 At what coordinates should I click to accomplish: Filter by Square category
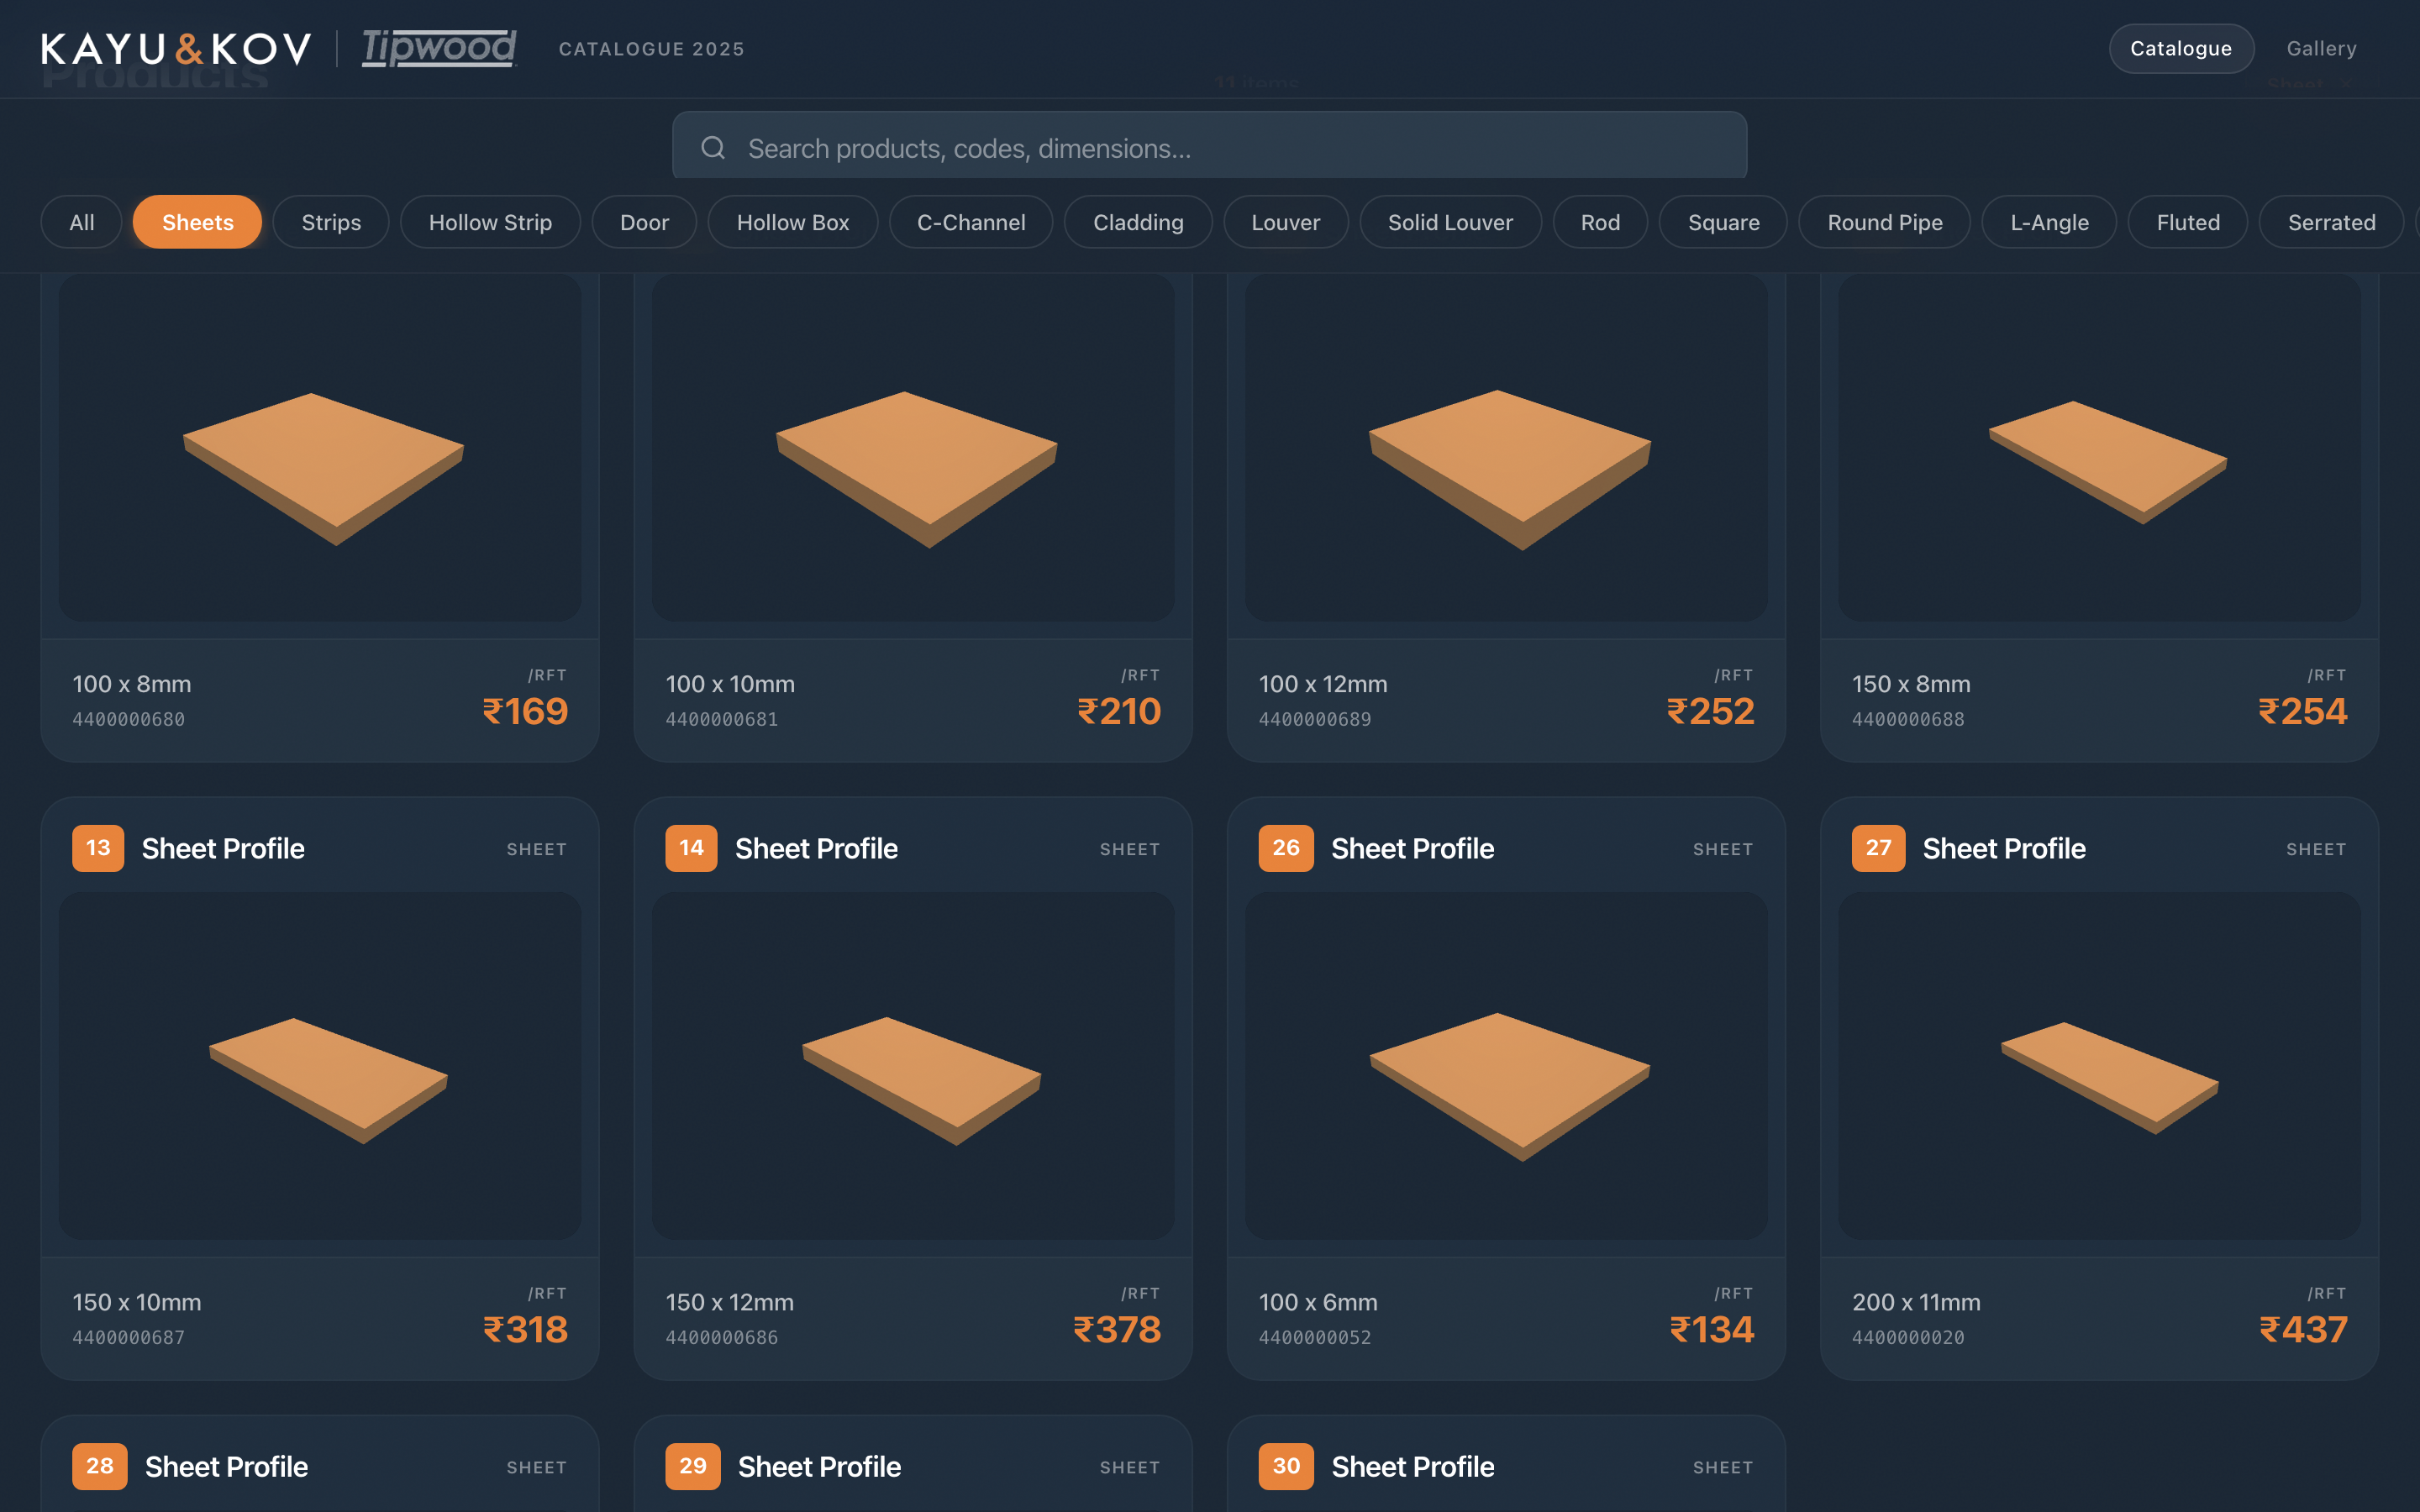pos(1723,222)
